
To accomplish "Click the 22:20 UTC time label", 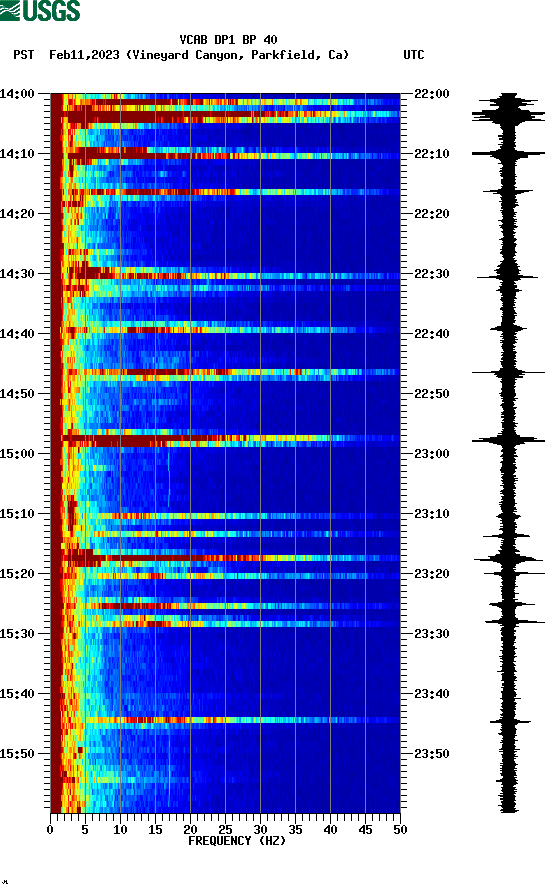I will click(x=432, y=214).
